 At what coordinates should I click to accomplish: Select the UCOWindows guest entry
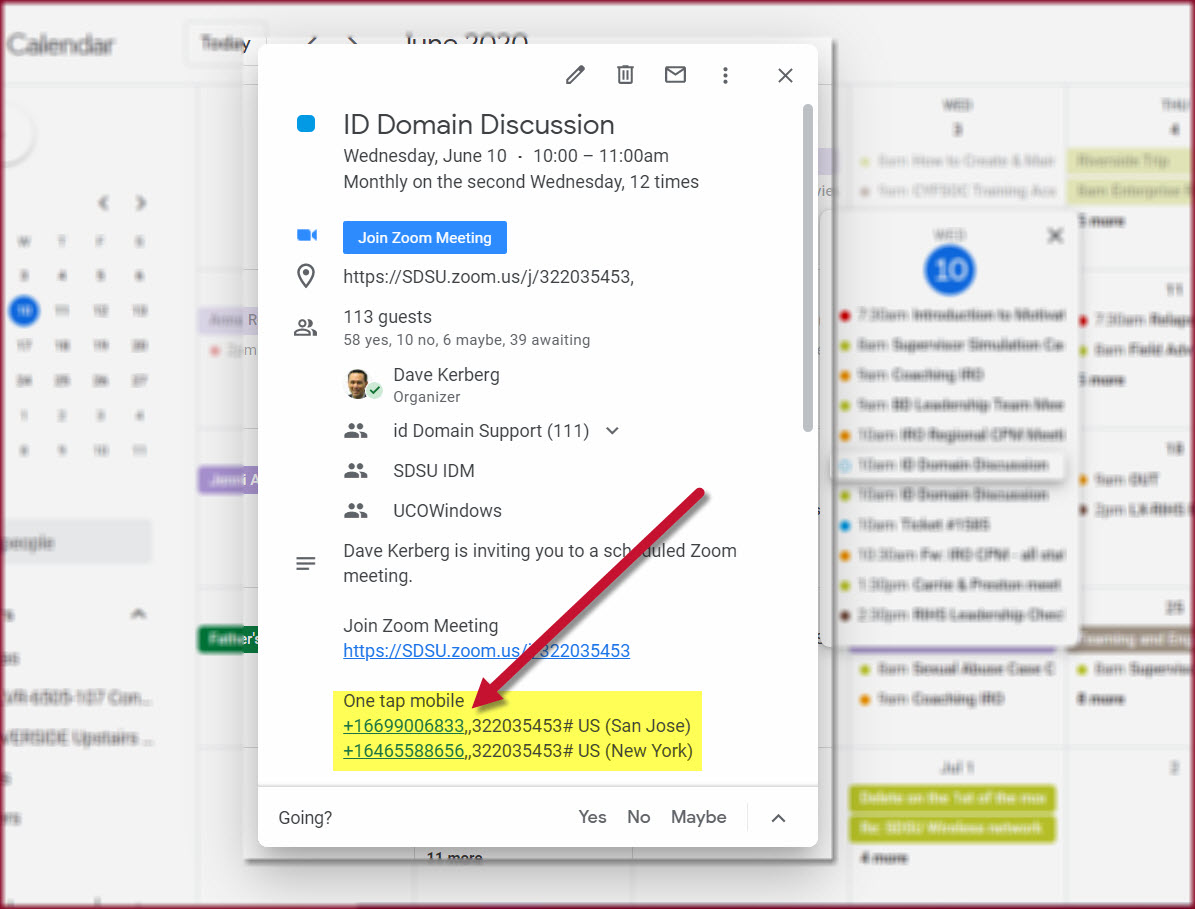pyautogui.click(x=447, y=511)
